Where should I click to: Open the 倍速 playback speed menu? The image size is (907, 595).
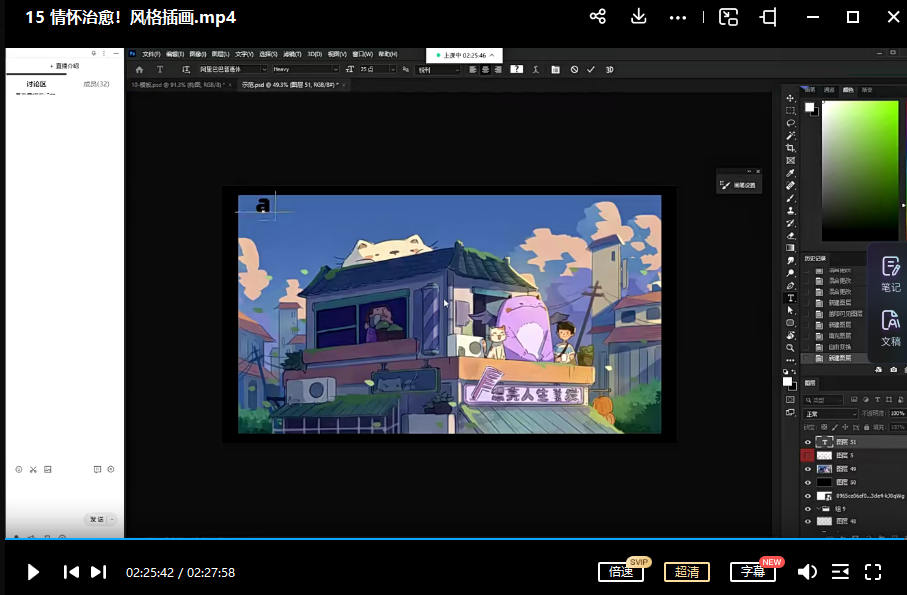click(621, 572)
